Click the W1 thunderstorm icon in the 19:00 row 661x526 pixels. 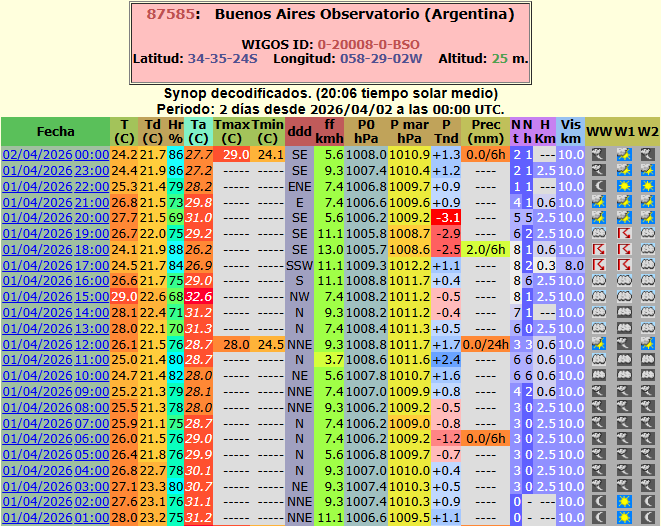coord(624,233)
